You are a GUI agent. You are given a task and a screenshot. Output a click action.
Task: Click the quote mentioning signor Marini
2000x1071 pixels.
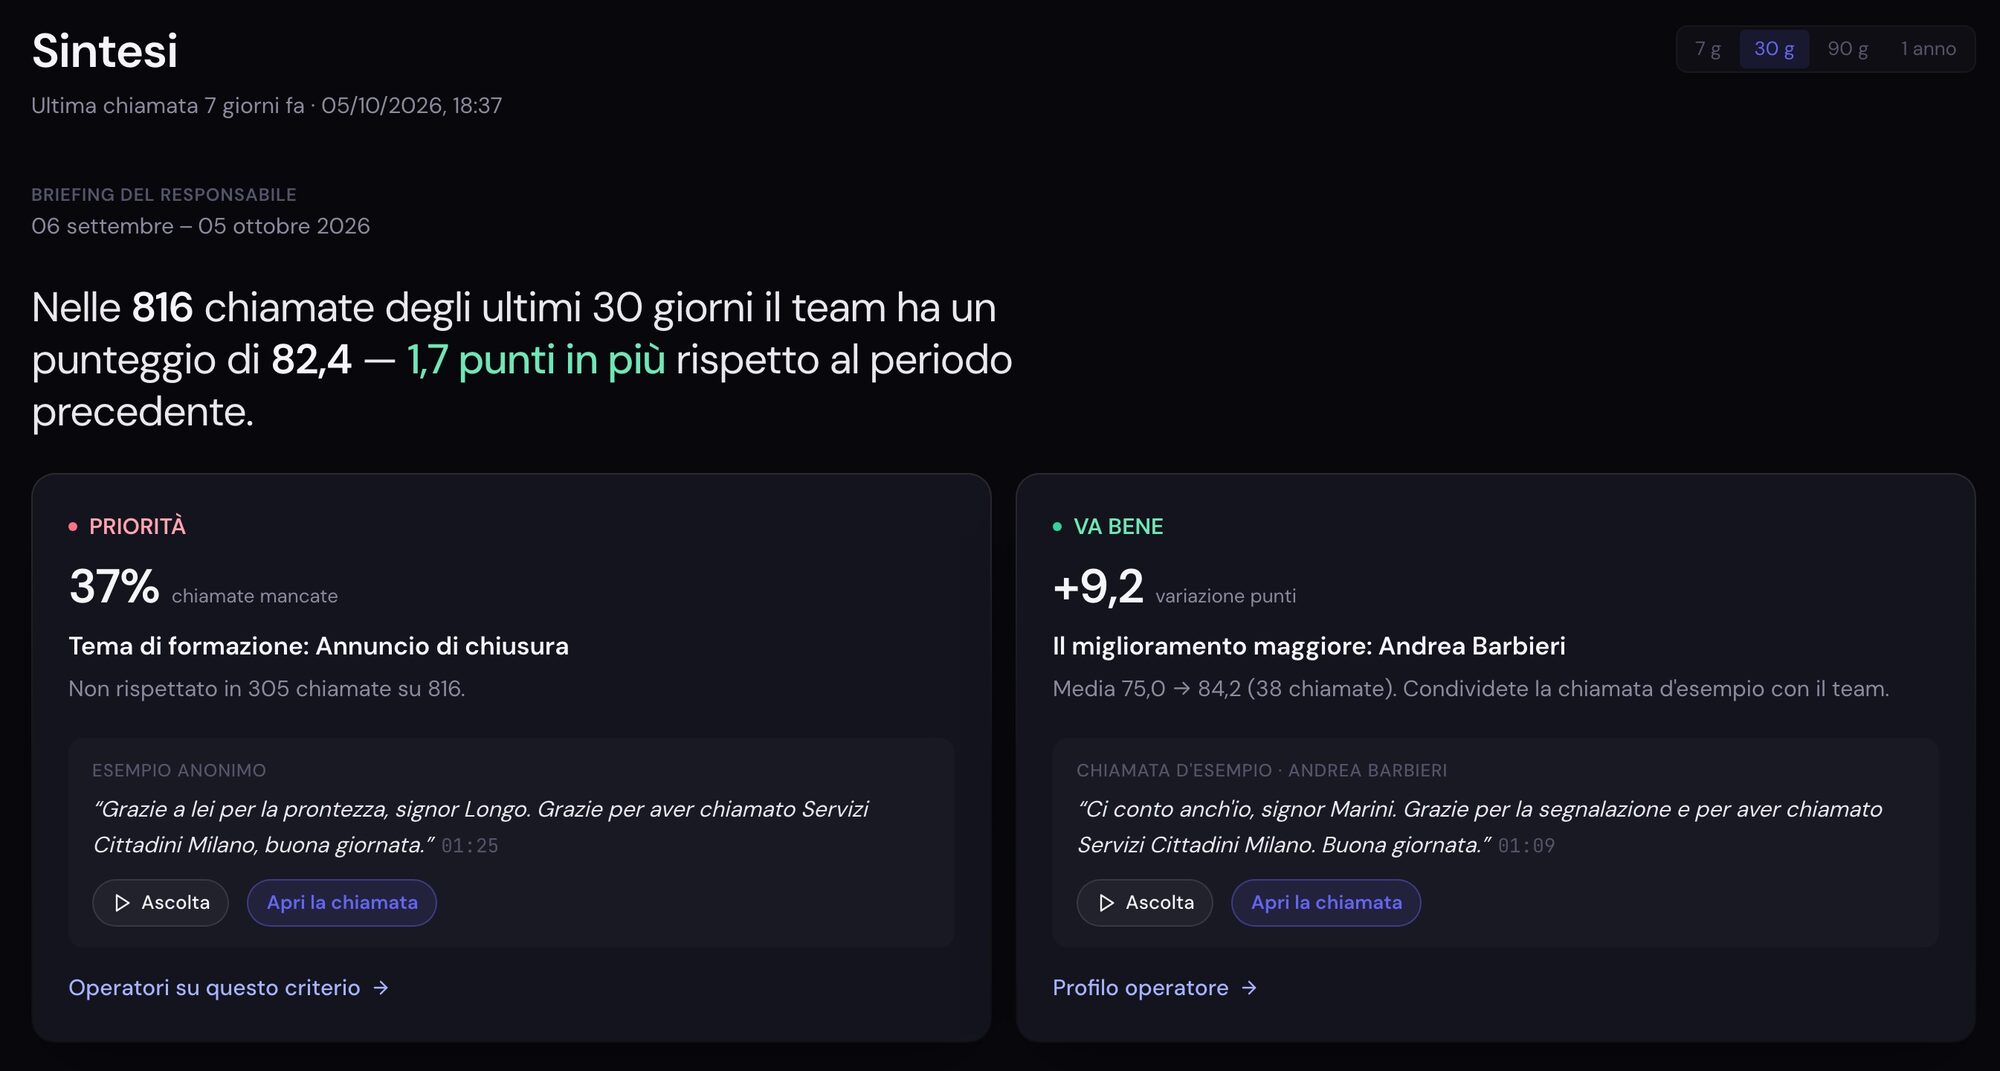[1479, 827]
